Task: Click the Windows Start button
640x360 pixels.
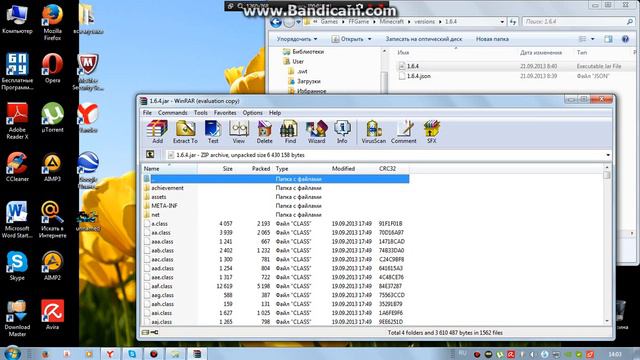Action: point(11,353)
